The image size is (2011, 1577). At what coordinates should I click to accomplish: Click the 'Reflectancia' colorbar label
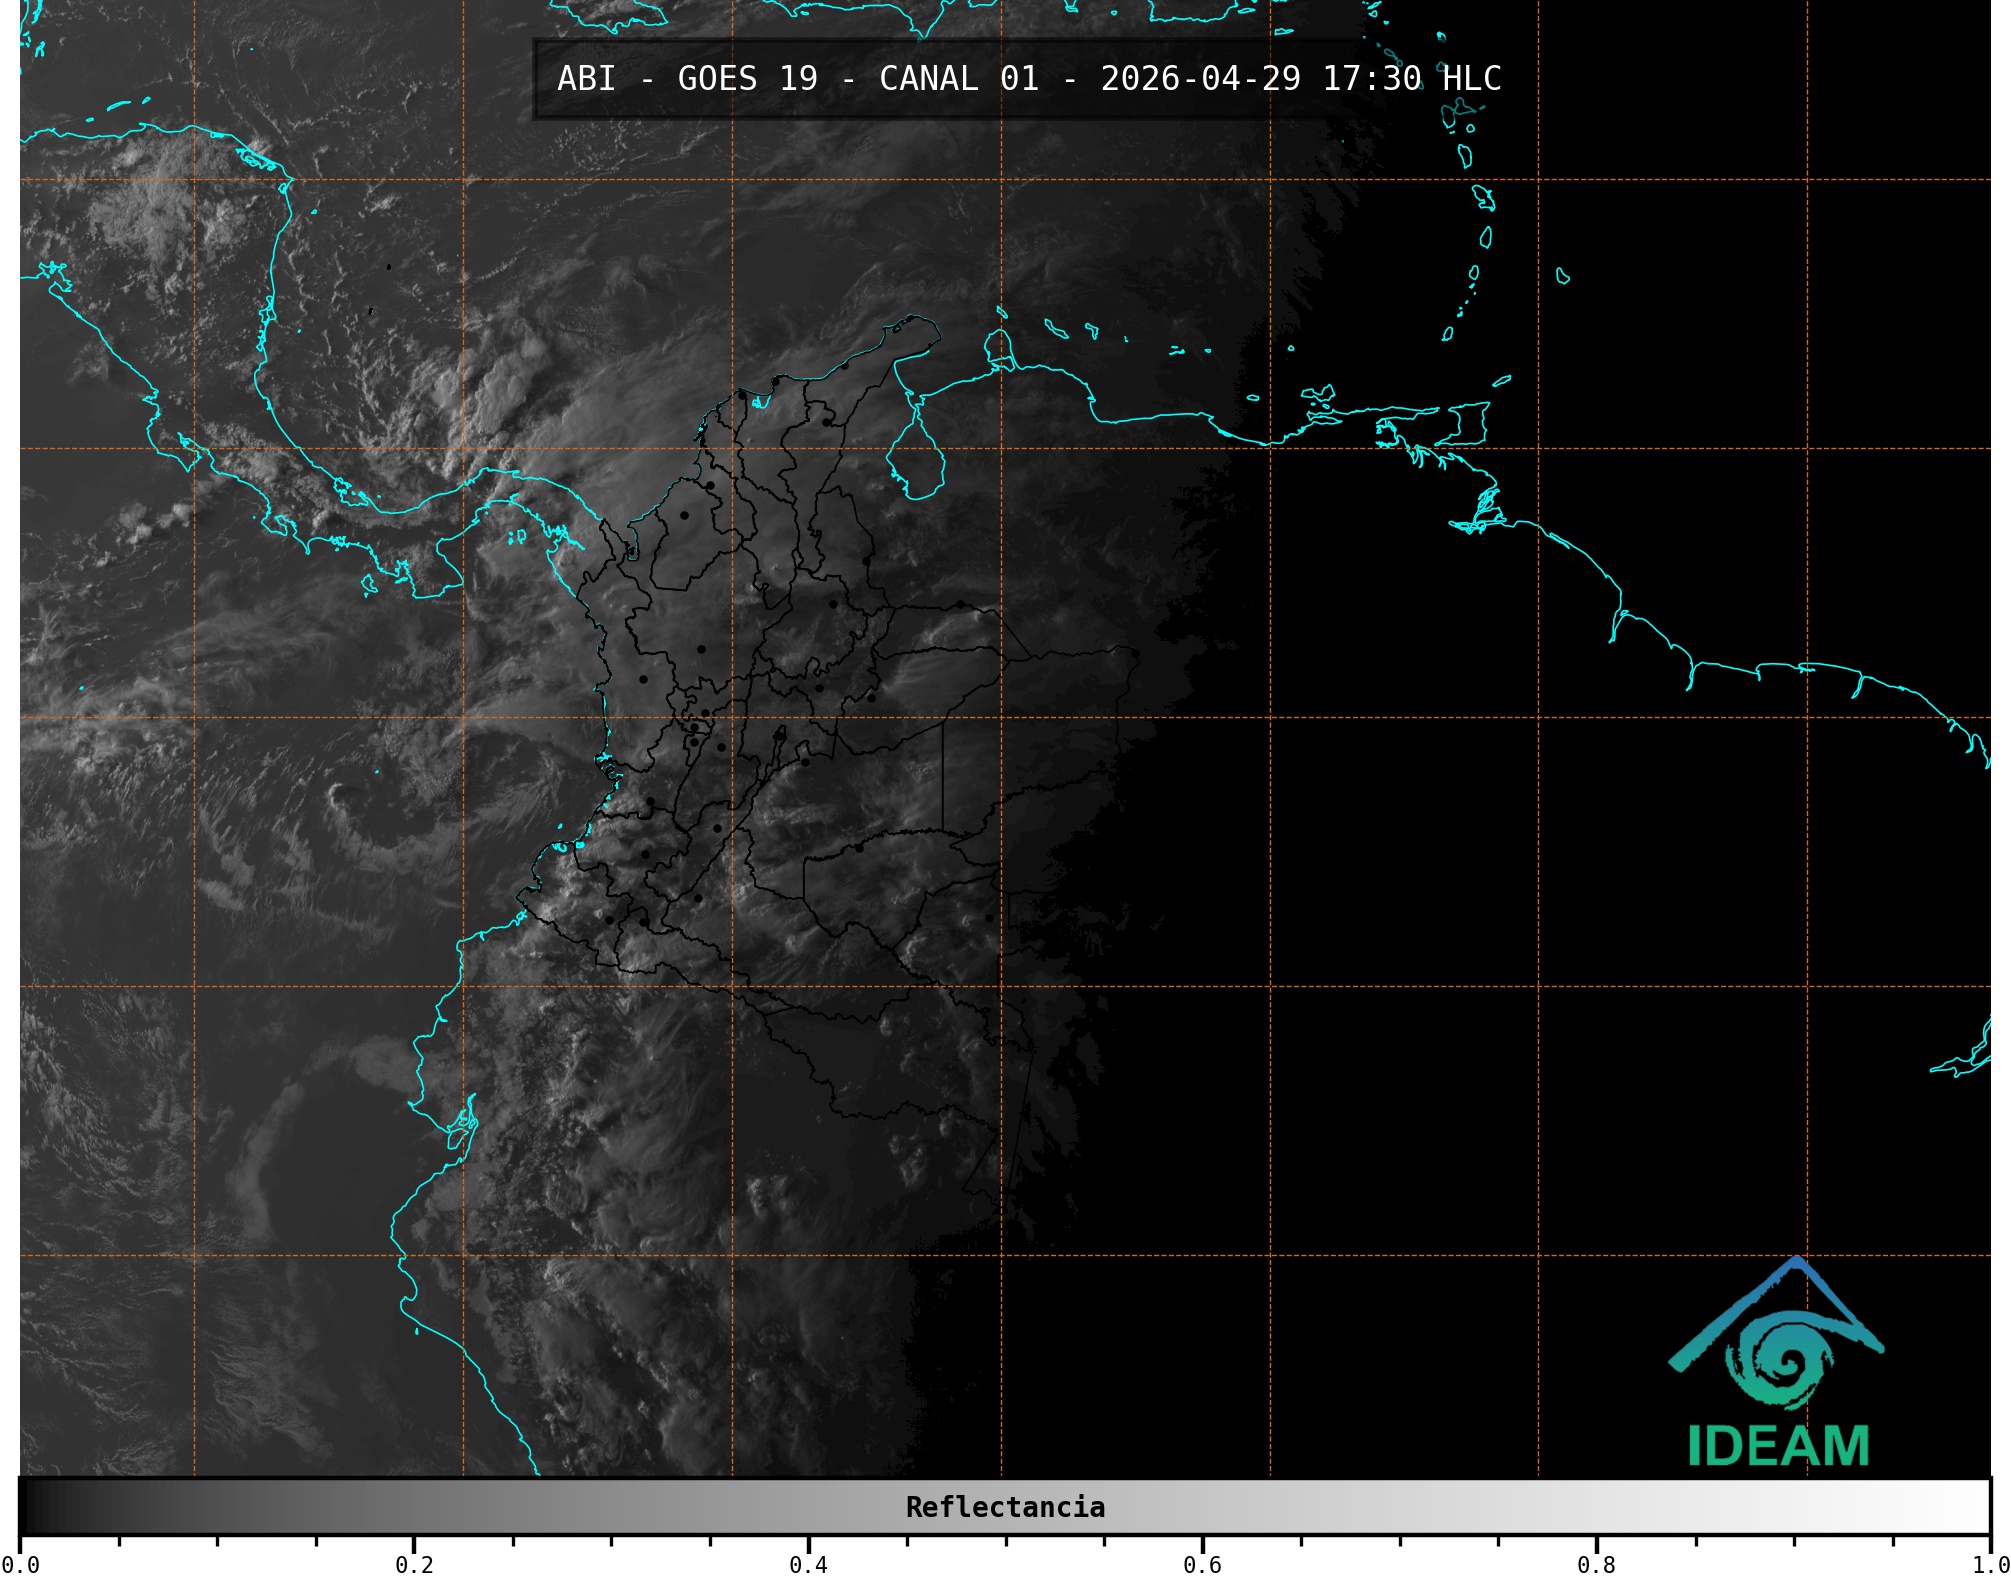click(x=1005, y=1507)
